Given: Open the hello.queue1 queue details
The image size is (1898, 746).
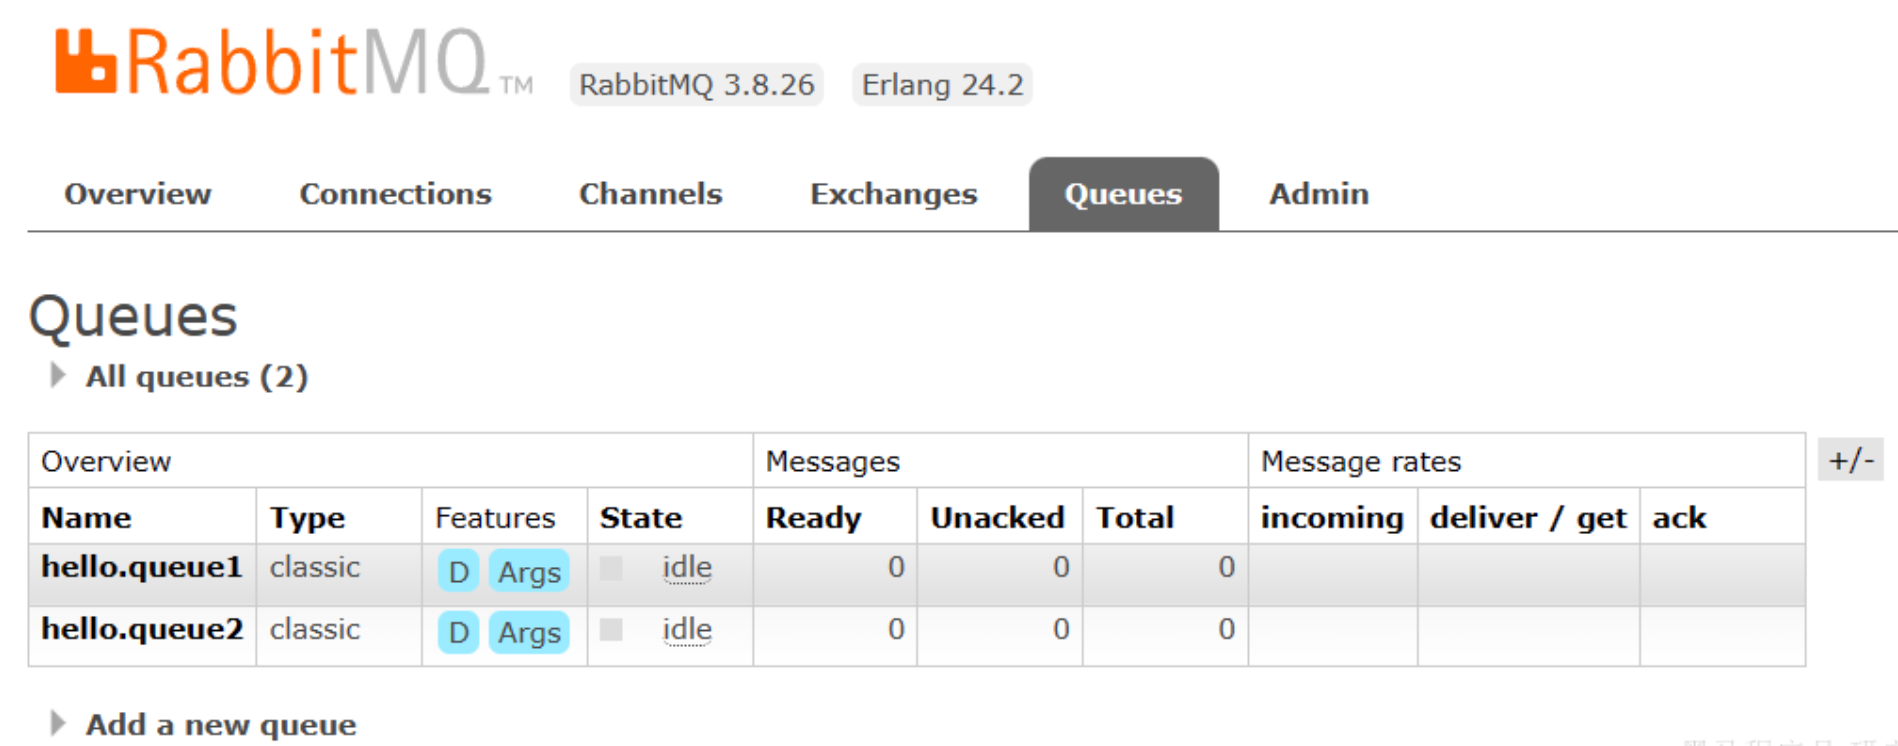Looking at the screenshot, I should pyautogui.click(x=142, y=567).
